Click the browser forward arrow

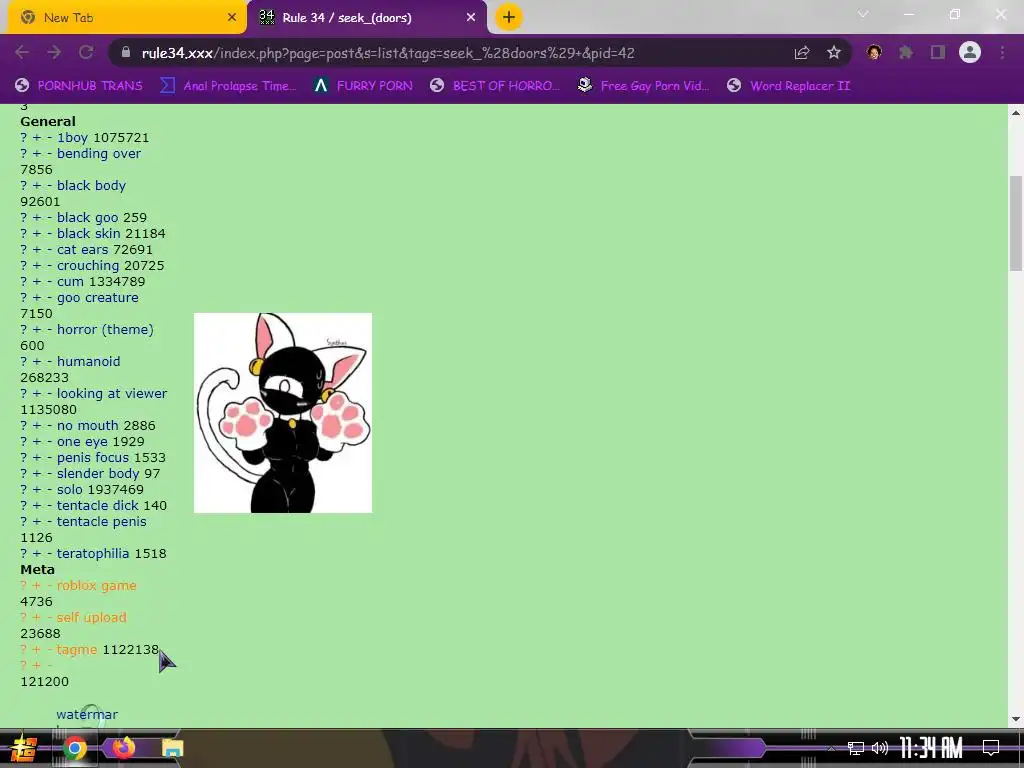(54, 53)
